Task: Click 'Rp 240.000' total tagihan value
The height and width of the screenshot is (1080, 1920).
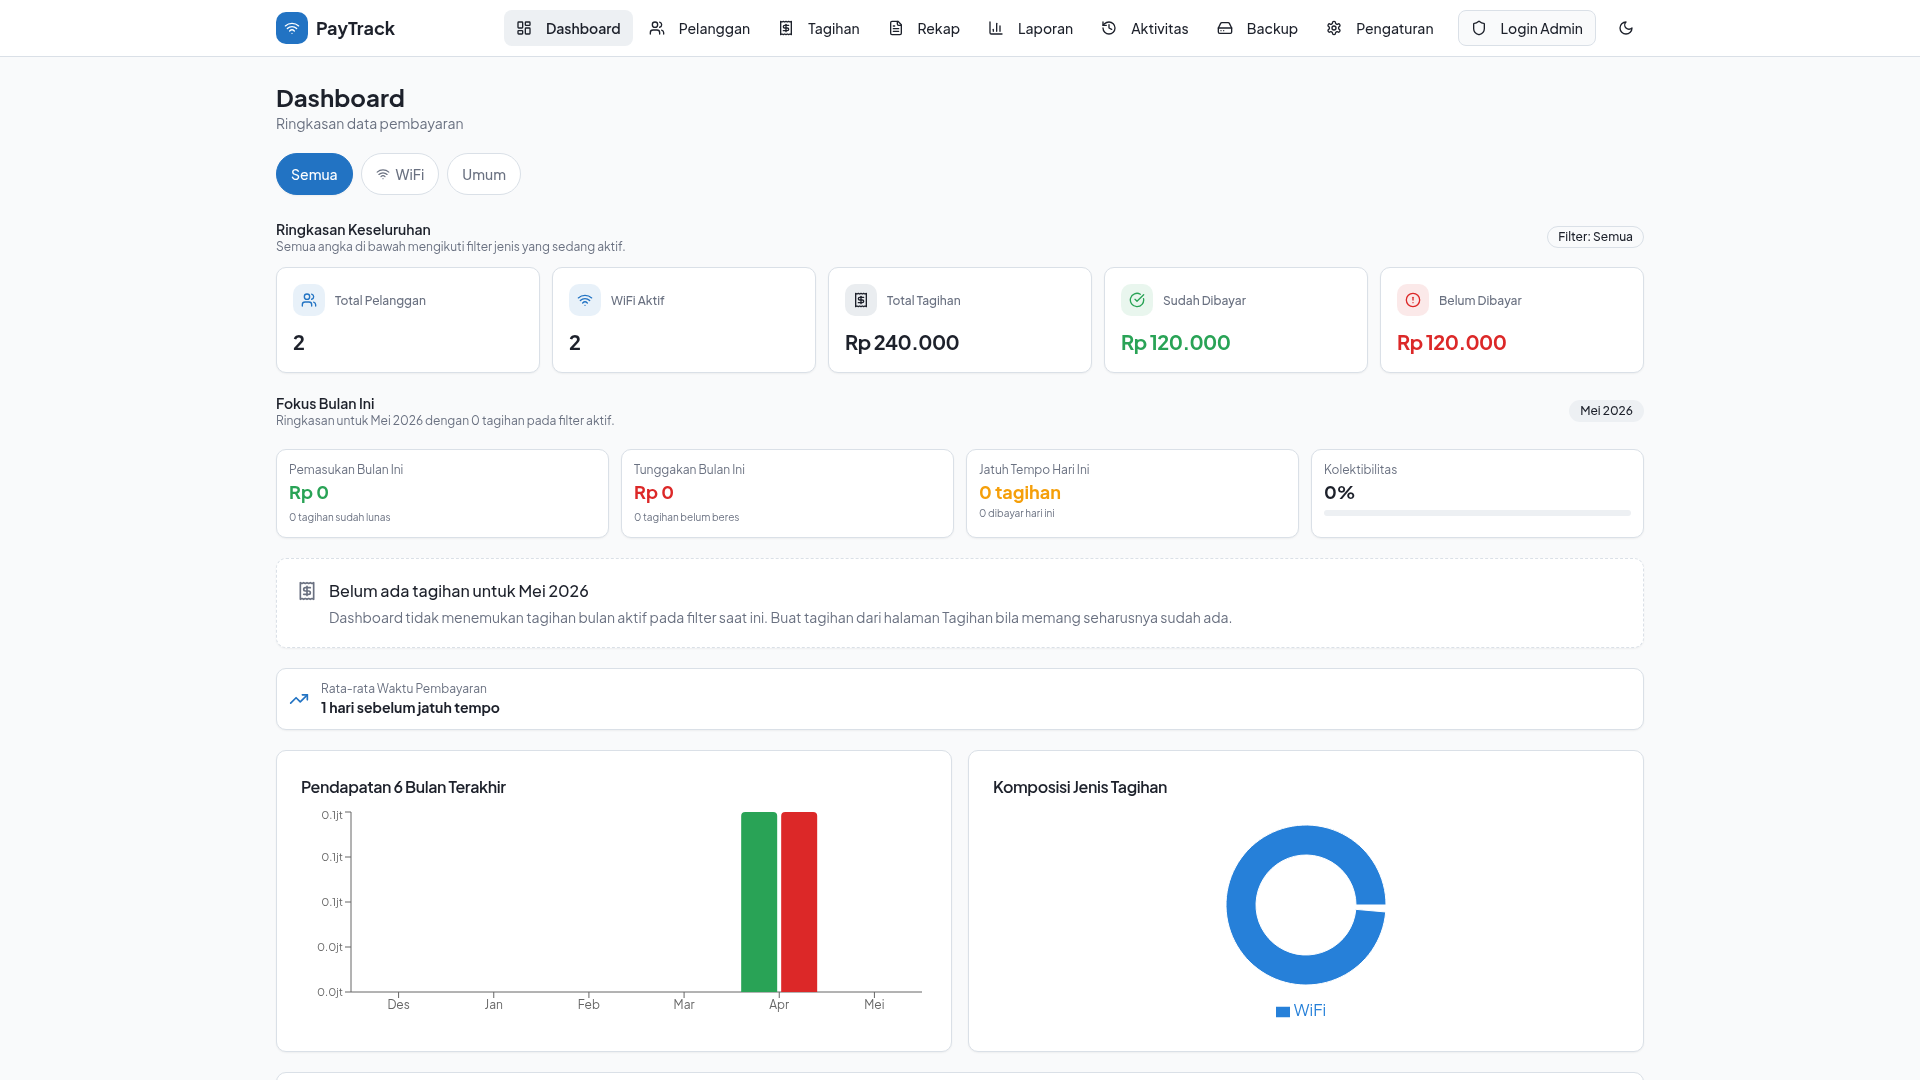Action: click(902, 343)
